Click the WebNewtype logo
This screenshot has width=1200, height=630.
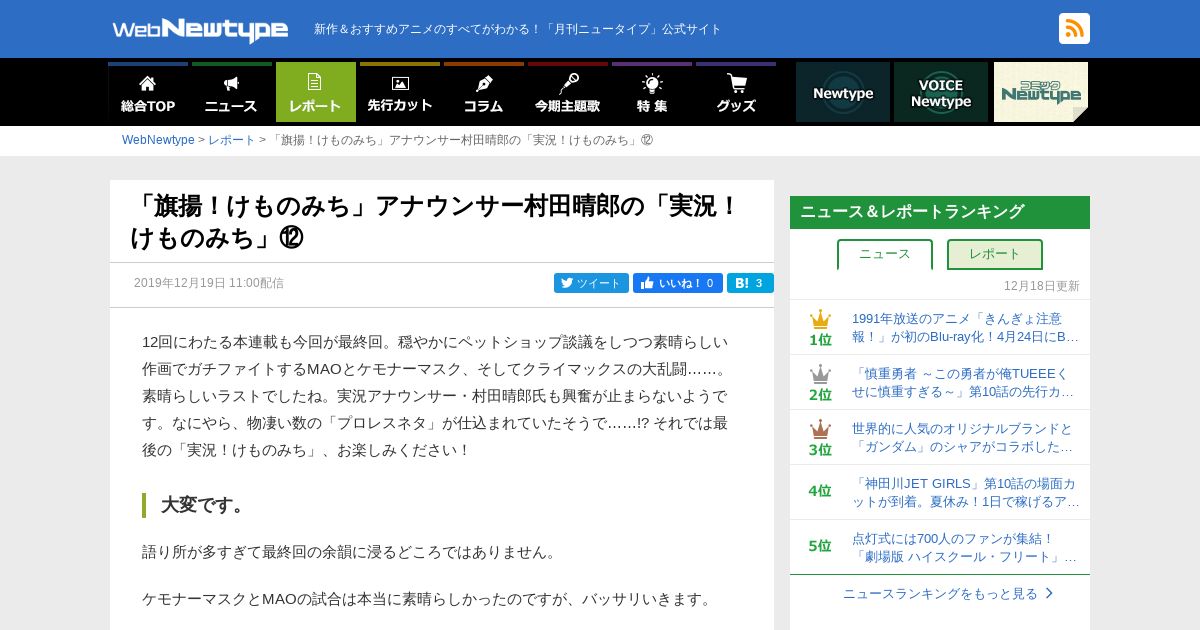coord(200,30)
